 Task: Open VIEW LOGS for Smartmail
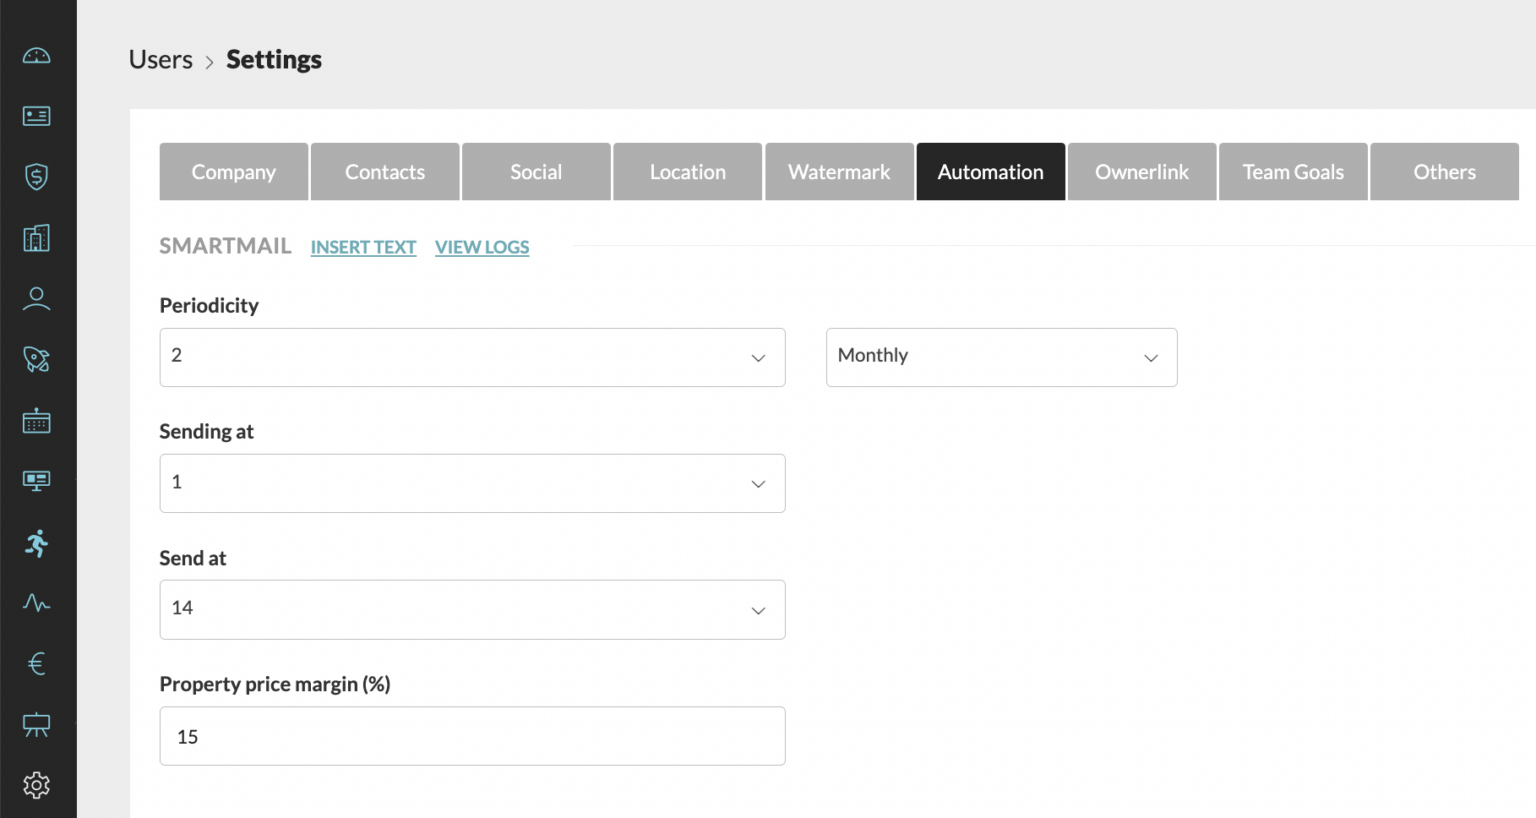point(482,246)
